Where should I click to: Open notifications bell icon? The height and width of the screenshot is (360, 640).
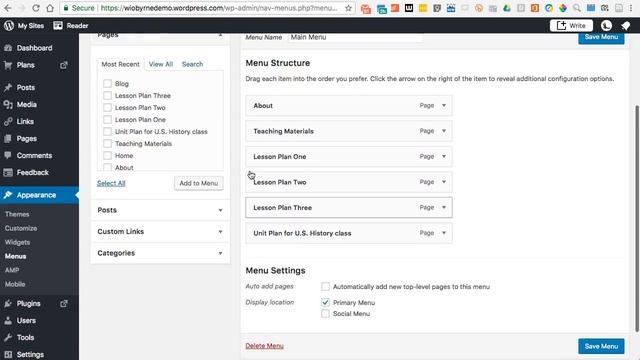click(x=625, y=25)
